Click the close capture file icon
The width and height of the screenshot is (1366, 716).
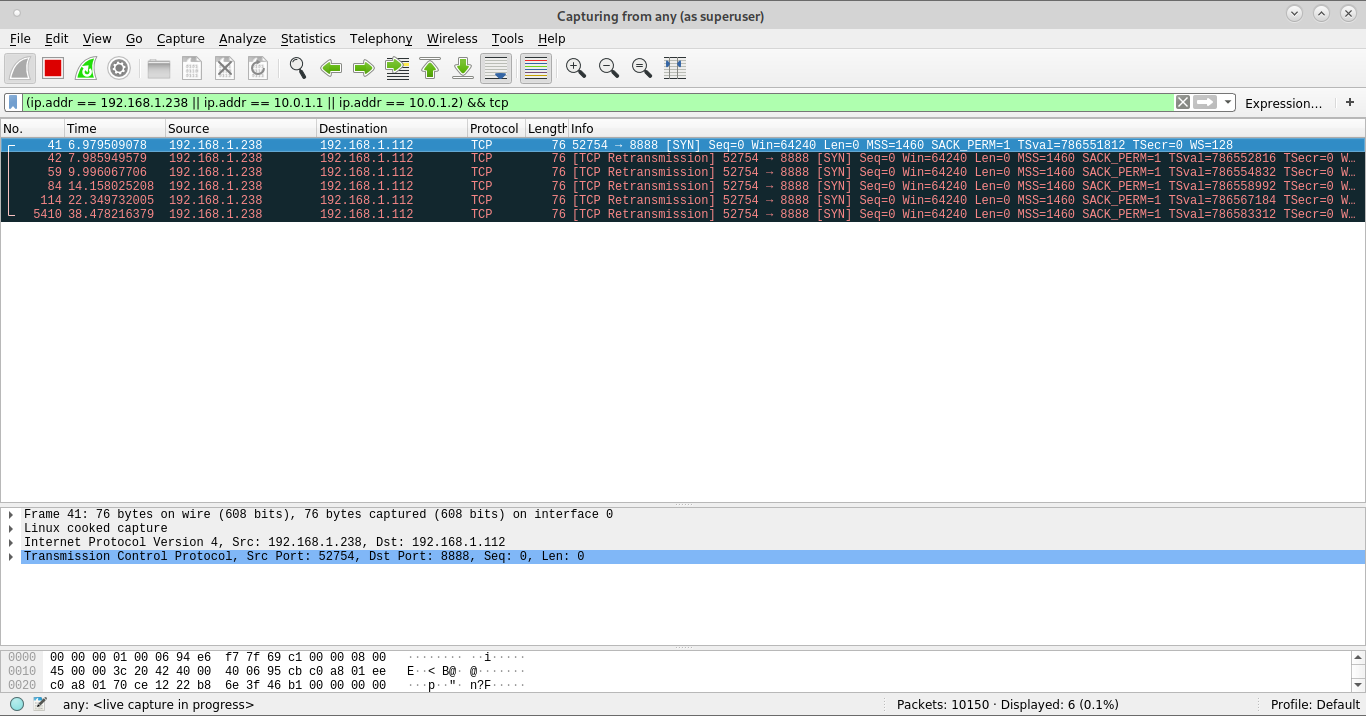pyautogui.click(x=225, y=68)
